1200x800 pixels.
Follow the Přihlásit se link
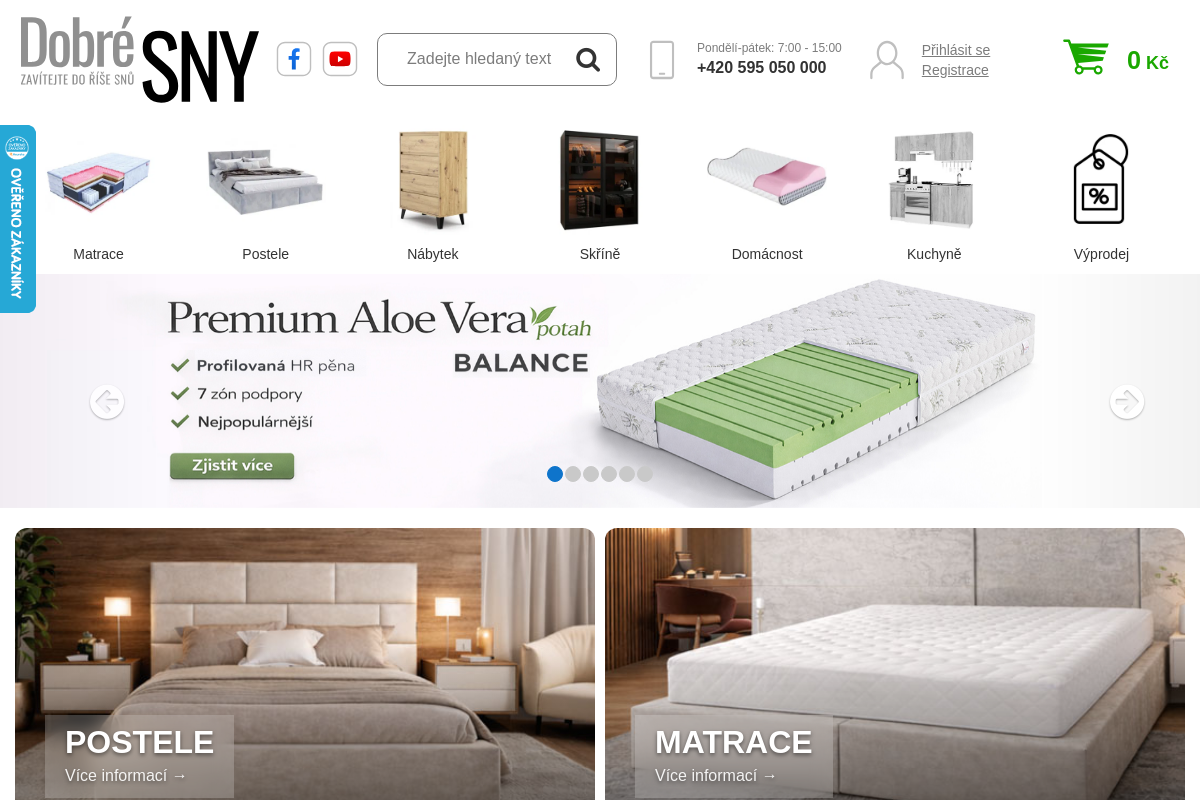pyautogui.click(x=956, y=50)
